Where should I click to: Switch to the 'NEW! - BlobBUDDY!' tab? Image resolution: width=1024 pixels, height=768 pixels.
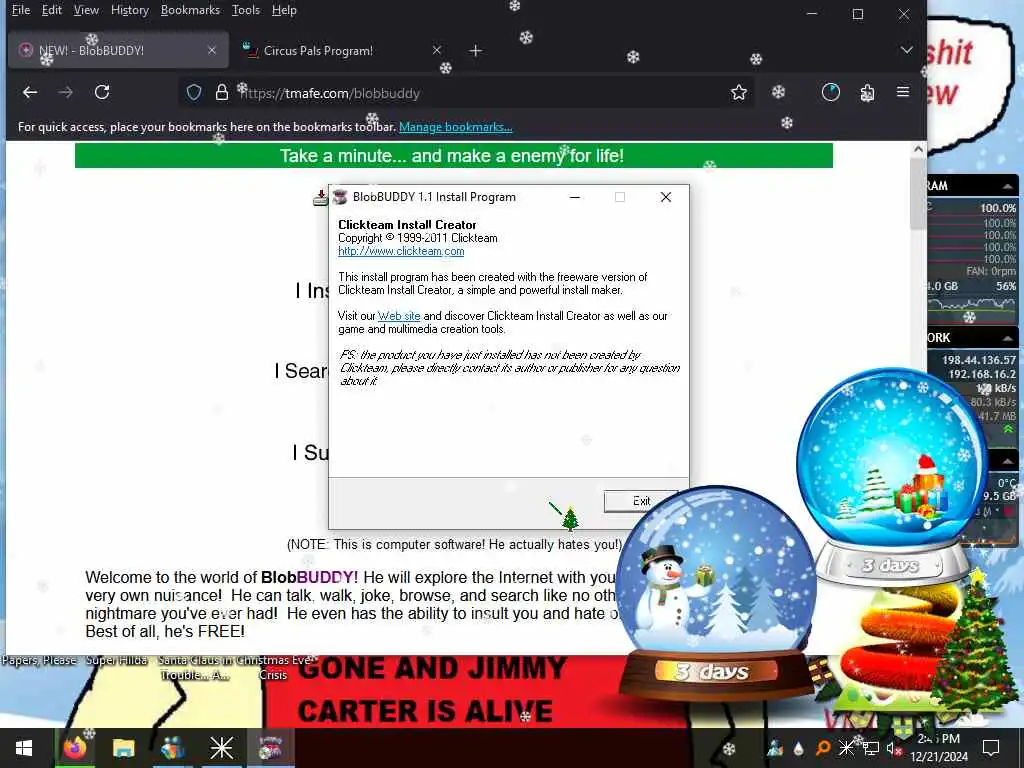tap(118, 50)
